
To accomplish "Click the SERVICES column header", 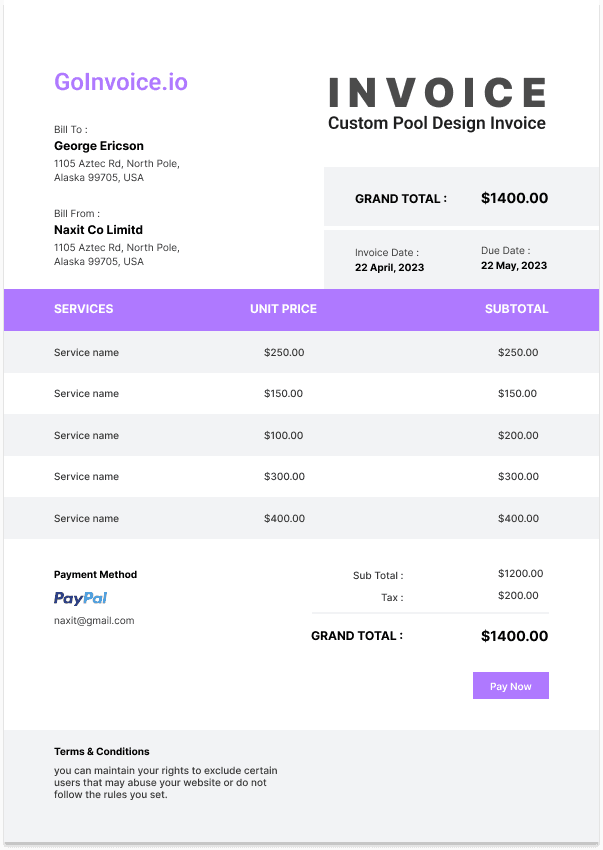I will coord(84,309).
